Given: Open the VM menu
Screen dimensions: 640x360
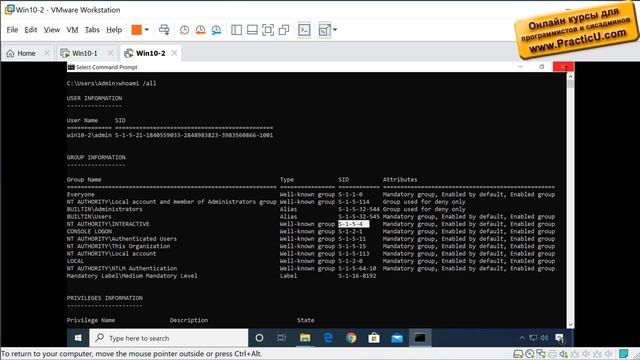Looking at the screenshot, I should click(72, 30).
